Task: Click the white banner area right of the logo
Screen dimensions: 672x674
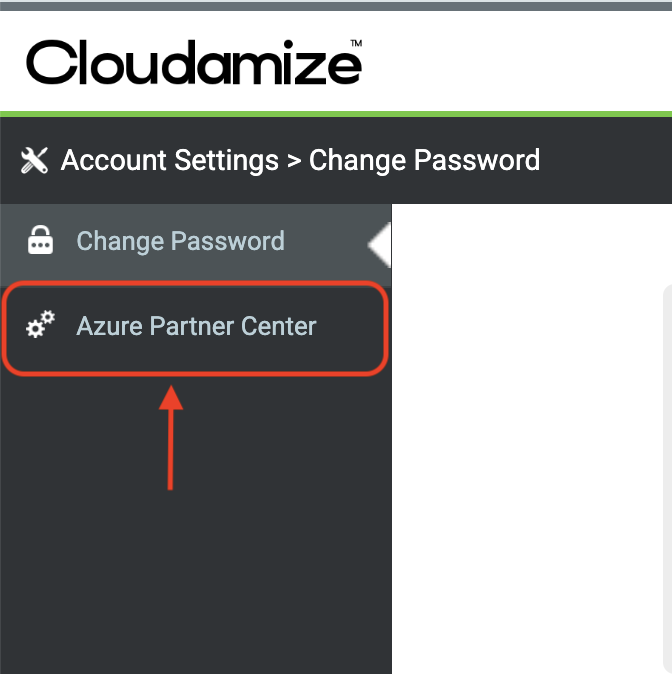Action: click(520, 63)
